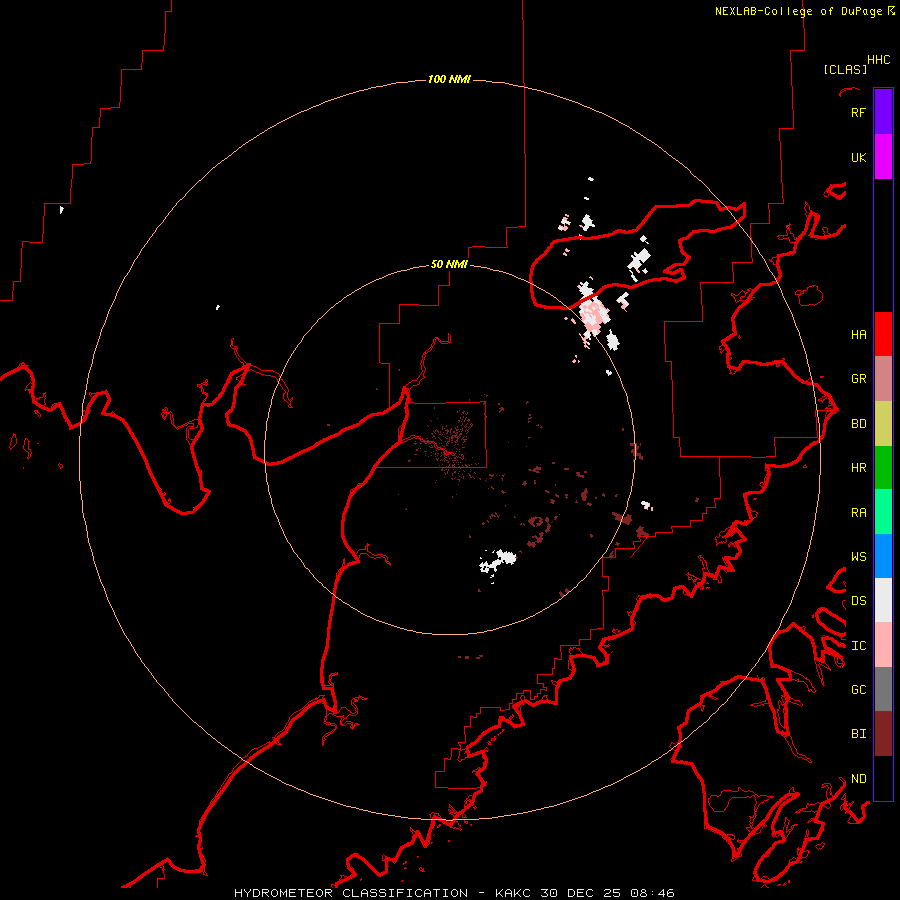
Task: Click the white DS dry snow swatch
Action: coord(883,600)
